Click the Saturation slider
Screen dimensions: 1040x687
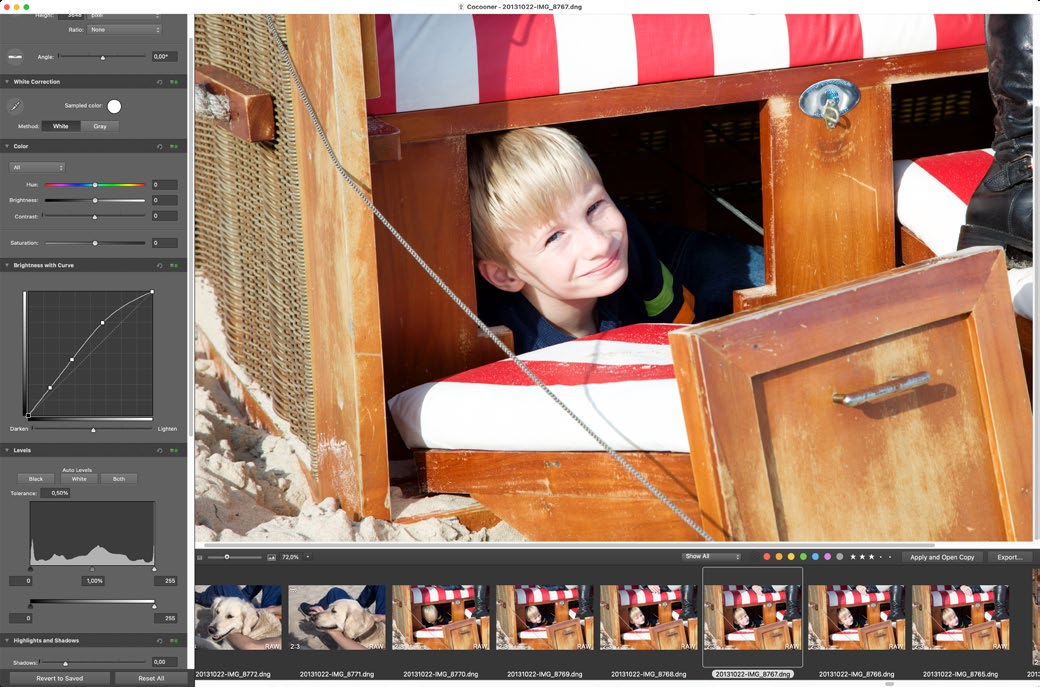pos(94,243)
